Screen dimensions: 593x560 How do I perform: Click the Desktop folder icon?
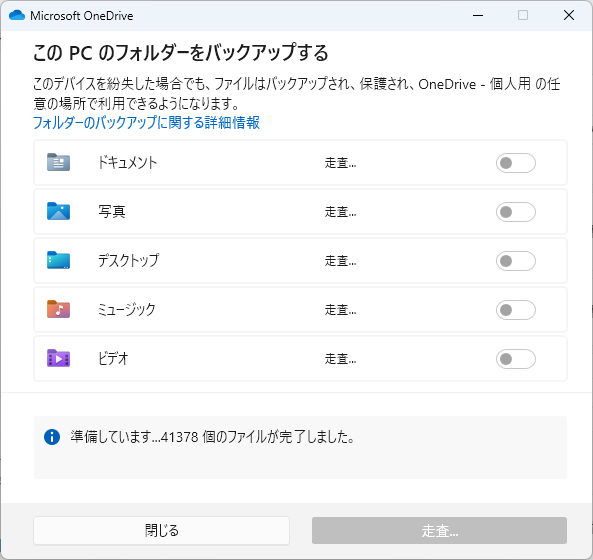pos(58,260)
